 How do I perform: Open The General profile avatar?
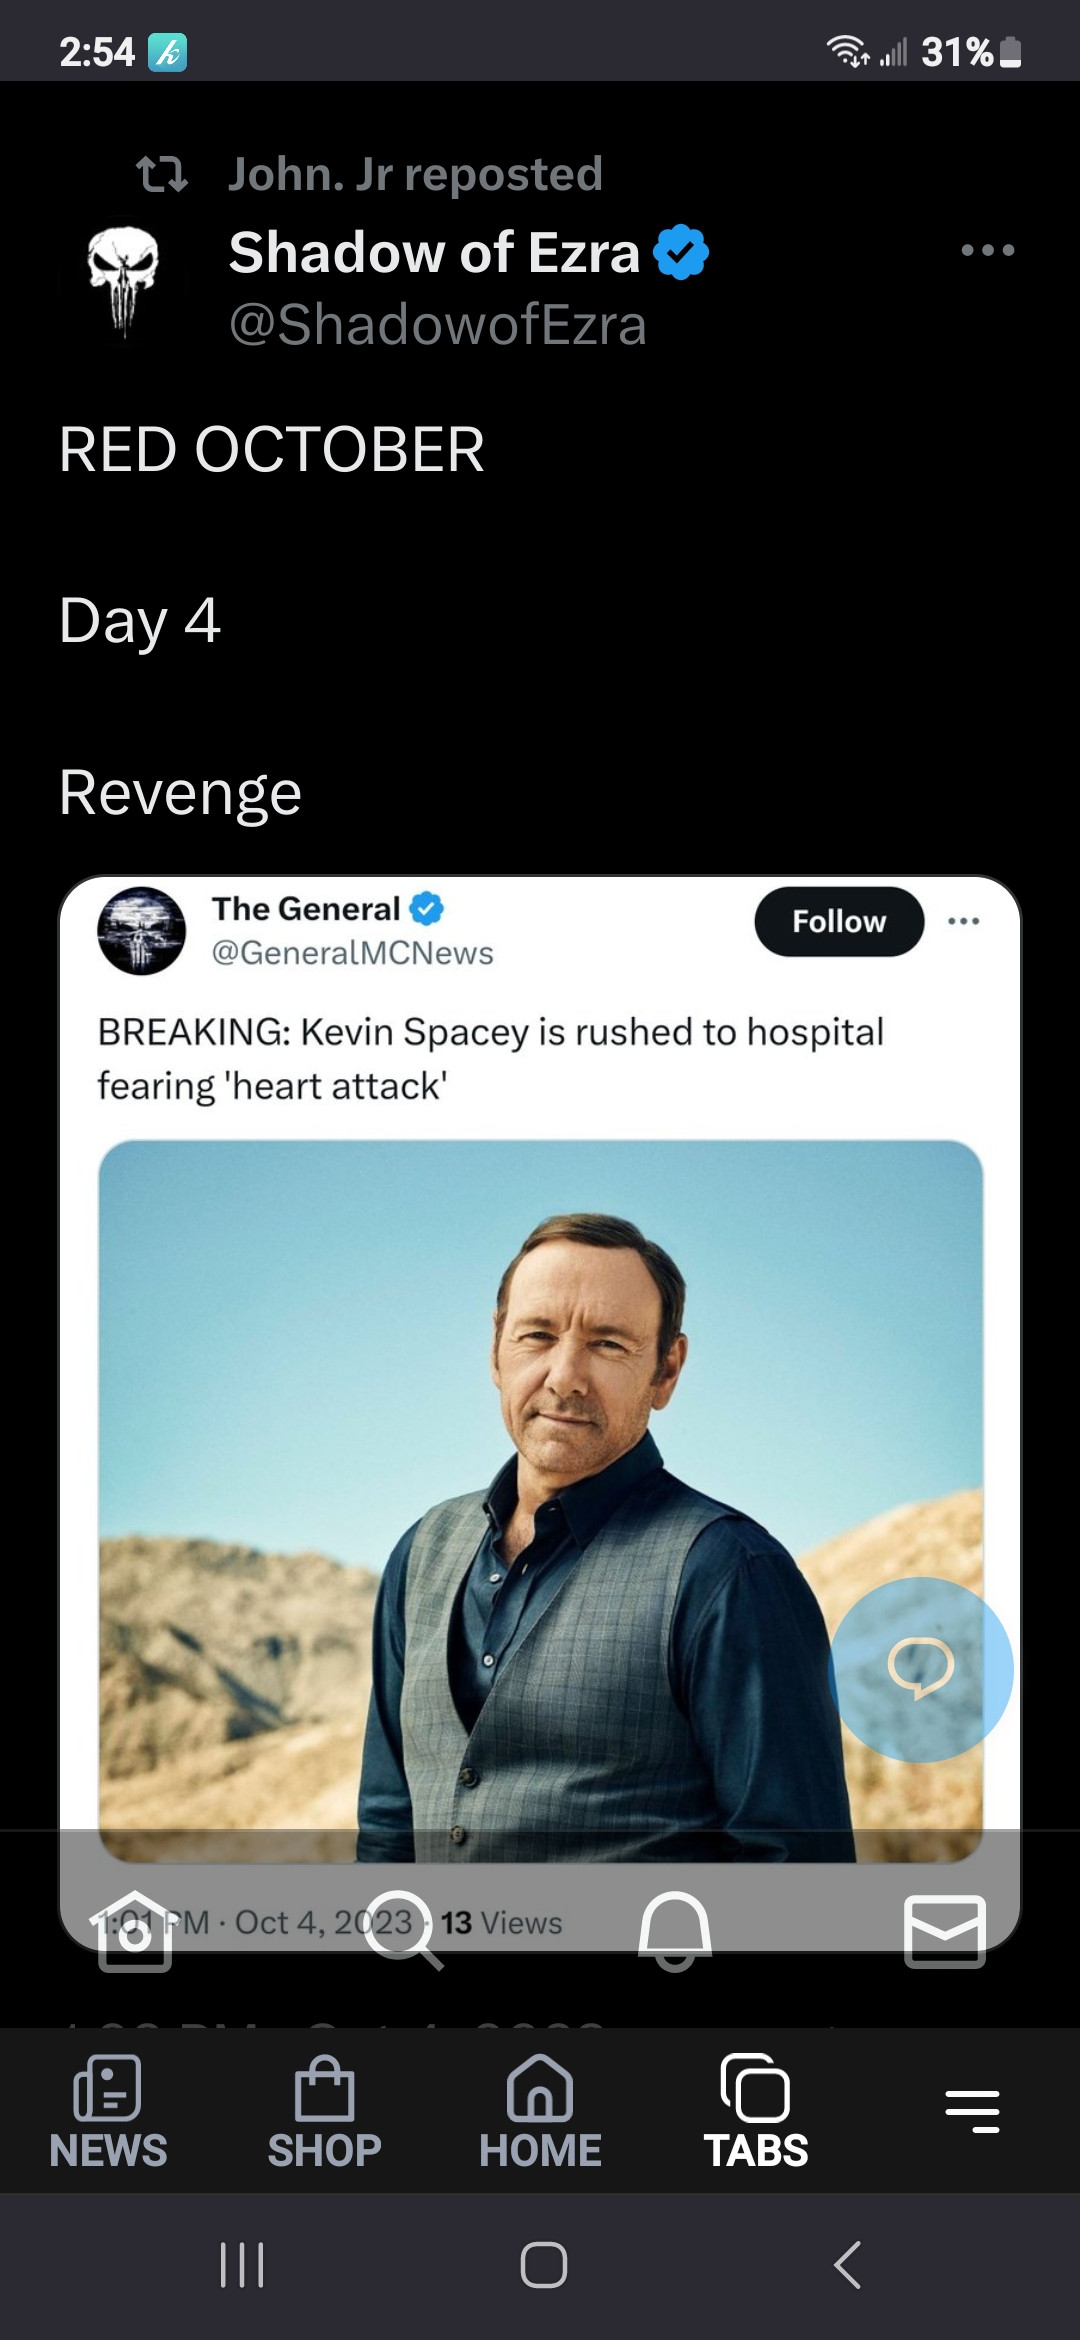pos(141,931)
